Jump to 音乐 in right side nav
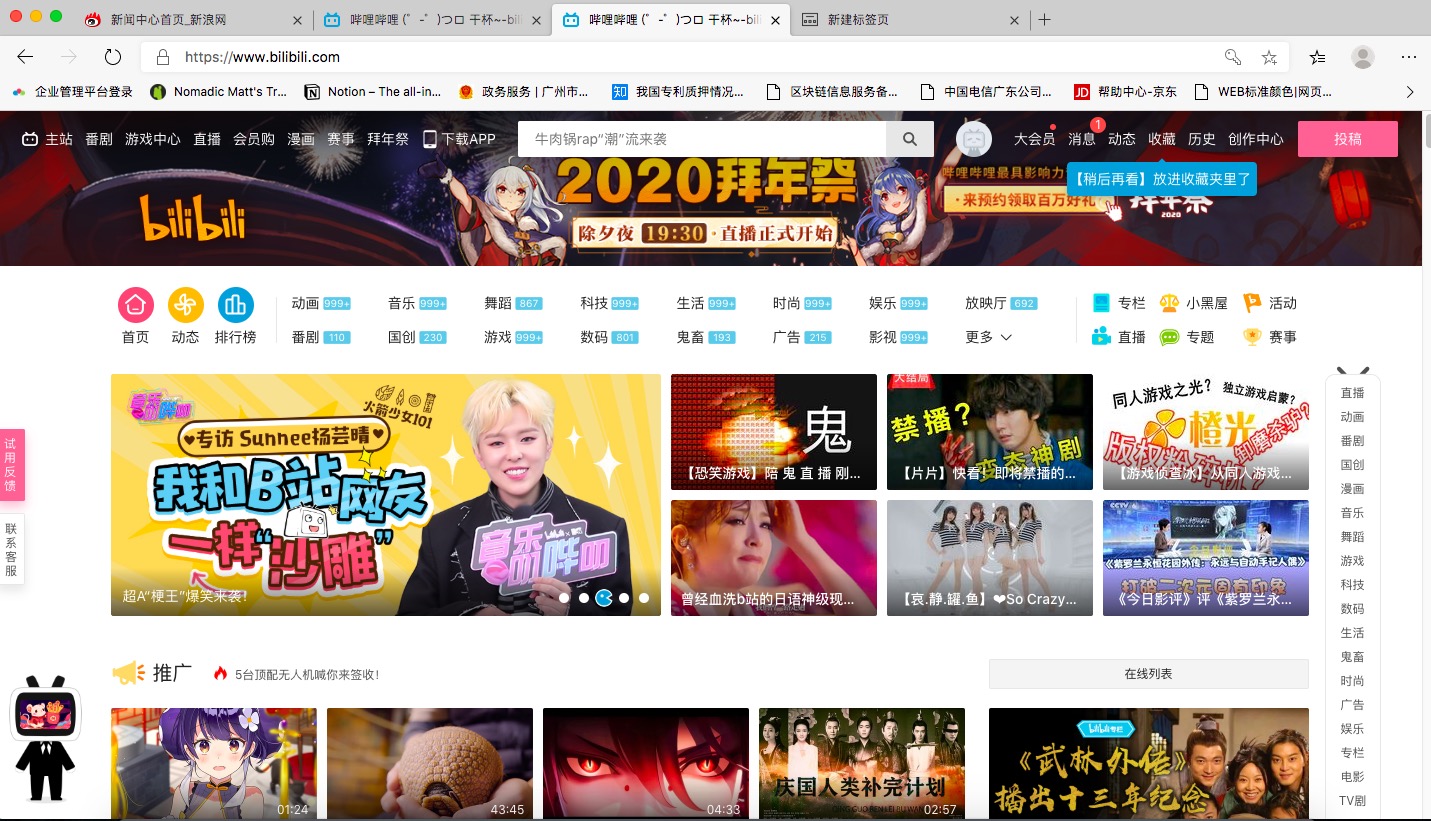Screen dimensions: 1431x821 1352,513
